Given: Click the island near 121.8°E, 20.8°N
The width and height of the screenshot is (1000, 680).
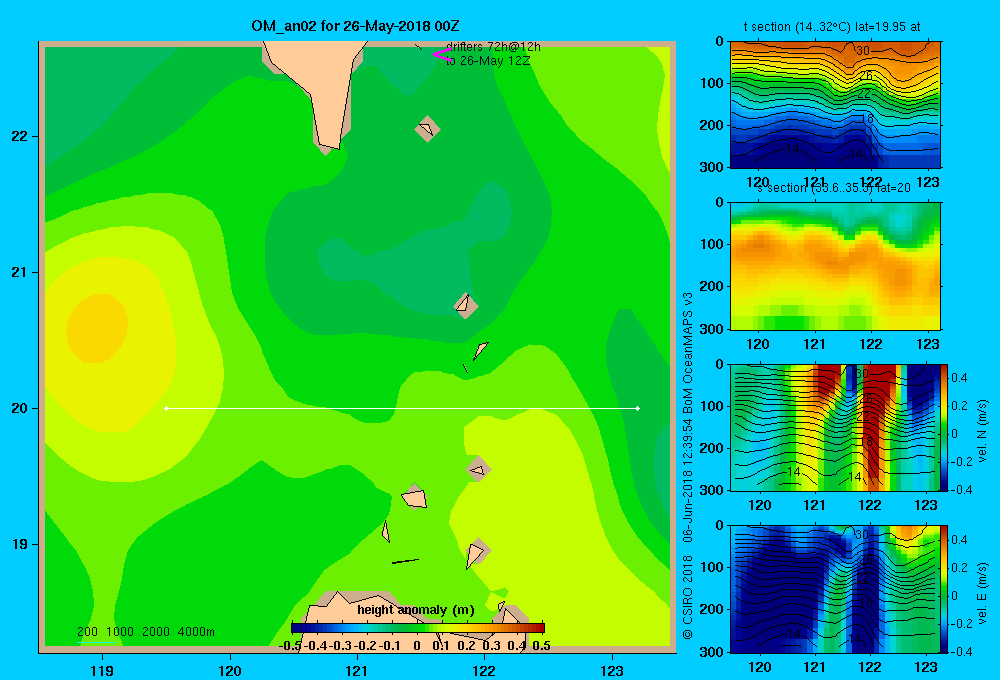Looking at the screenshot, I should (465, 306).
